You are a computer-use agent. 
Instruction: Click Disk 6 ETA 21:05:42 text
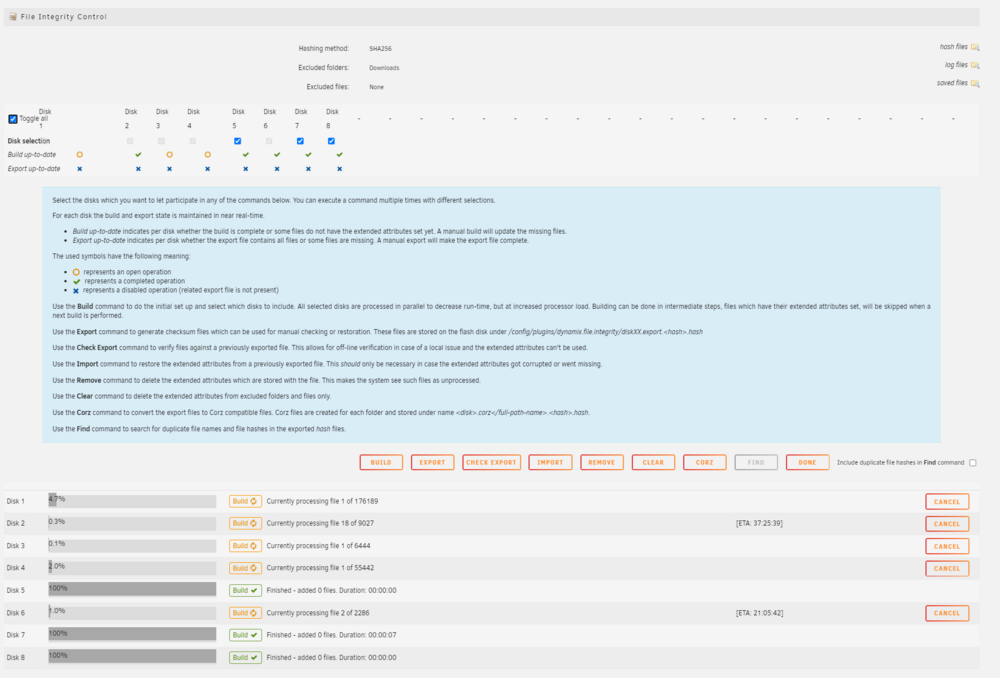tap(759, 613)
